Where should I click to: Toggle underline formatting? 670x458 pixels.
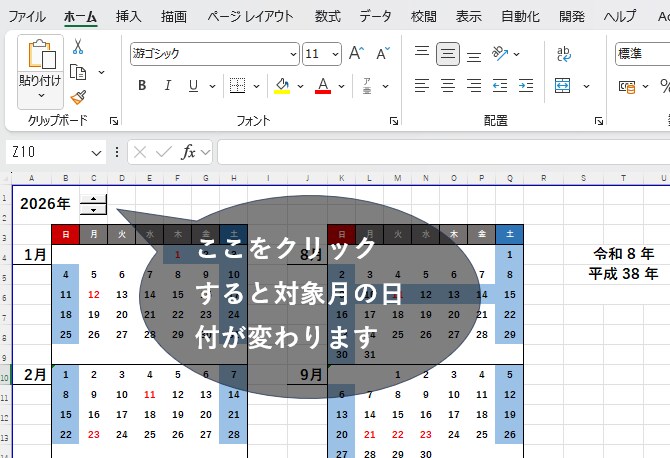(193, 86)
